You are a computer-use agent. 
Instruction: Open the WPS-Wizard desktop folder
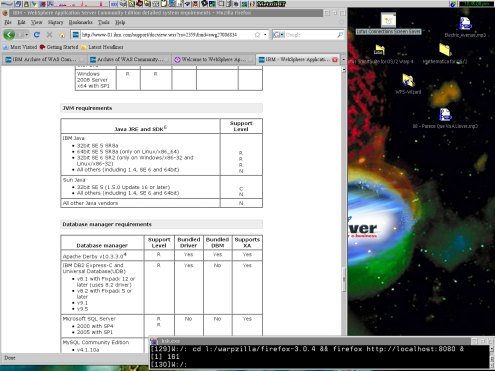click(408, 84)
